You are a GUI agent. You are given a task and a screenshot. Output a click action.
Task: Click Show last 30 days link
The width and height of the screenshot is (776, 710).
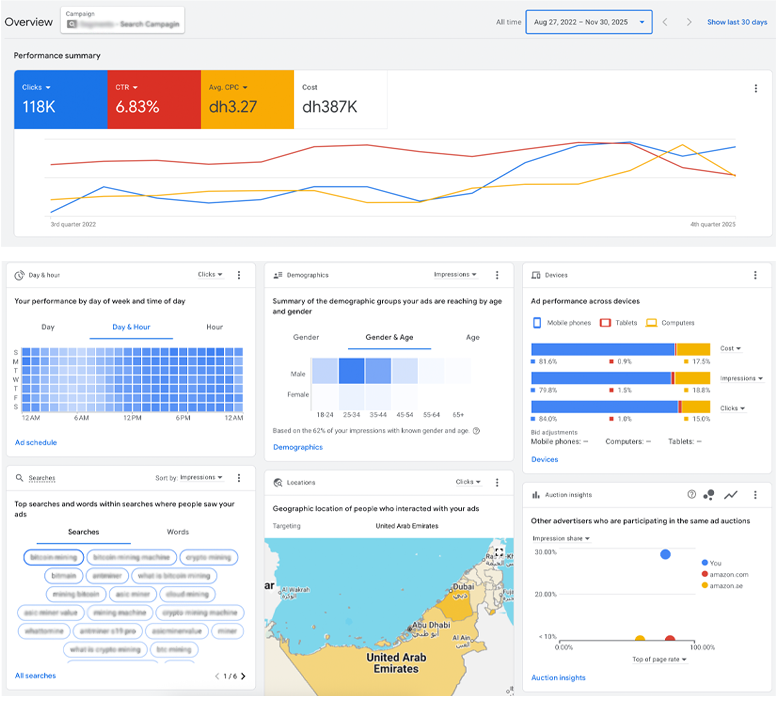(x=736, y=22)
